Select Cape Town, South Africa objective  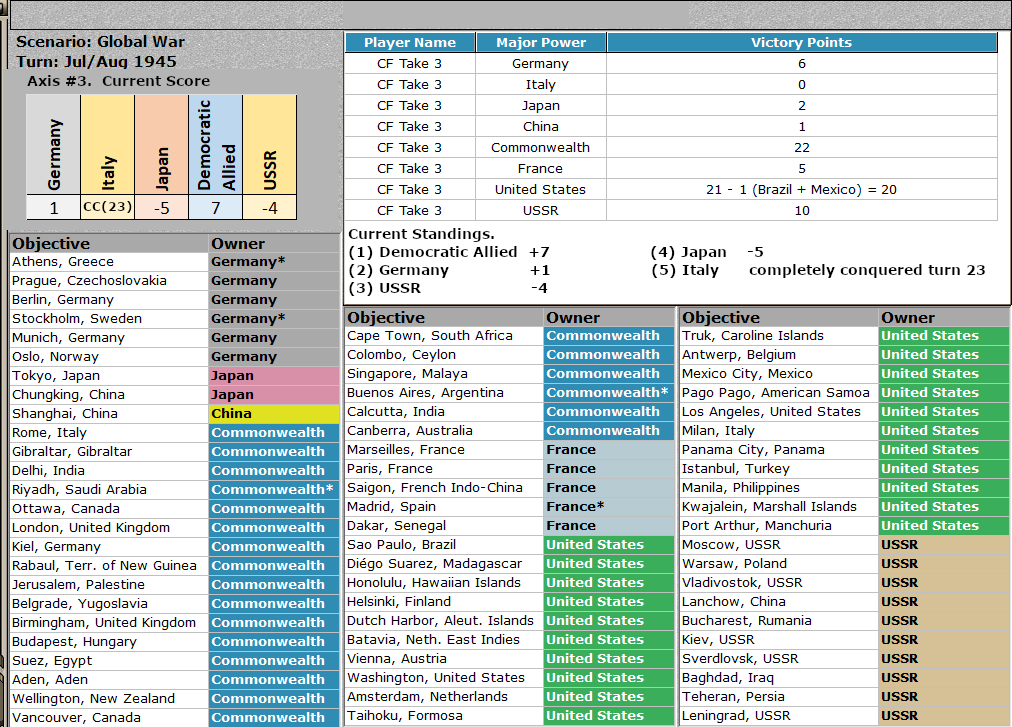coord(444,336)
